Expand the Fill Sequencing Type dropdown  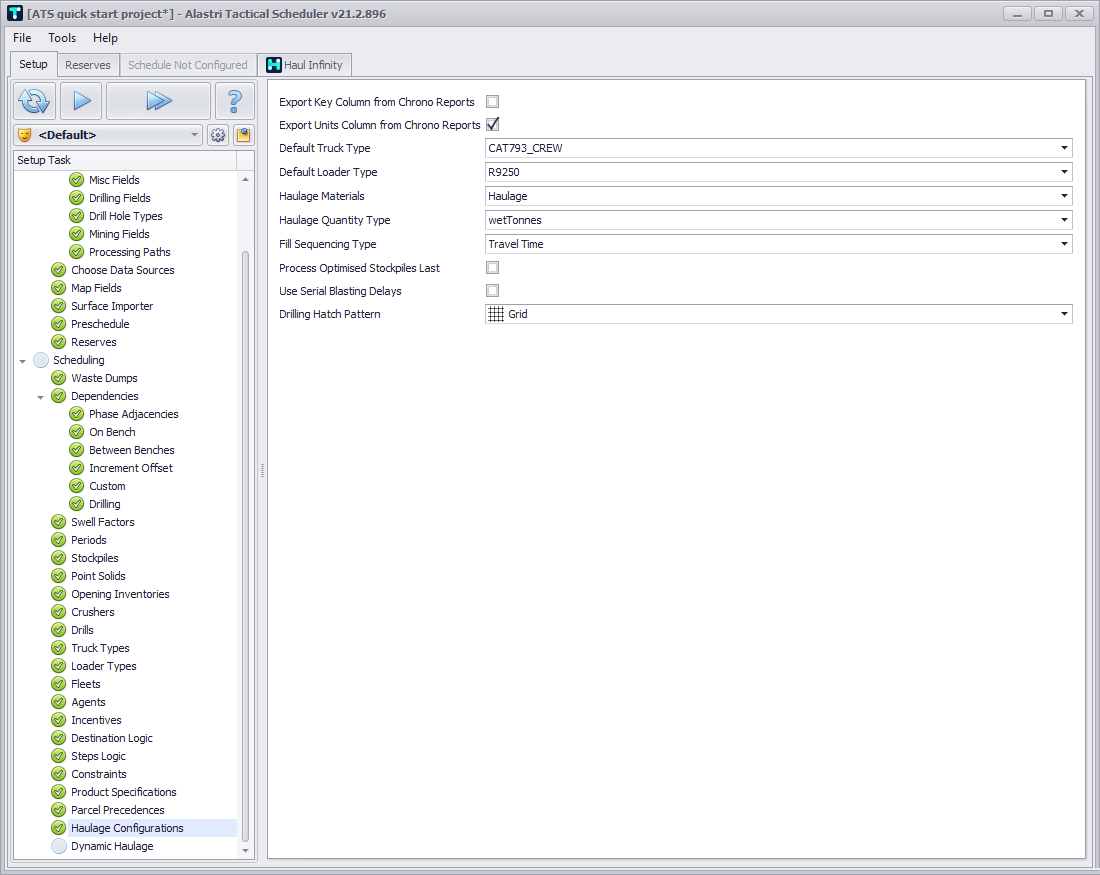pyautogui.click(x=1064, y=244)
